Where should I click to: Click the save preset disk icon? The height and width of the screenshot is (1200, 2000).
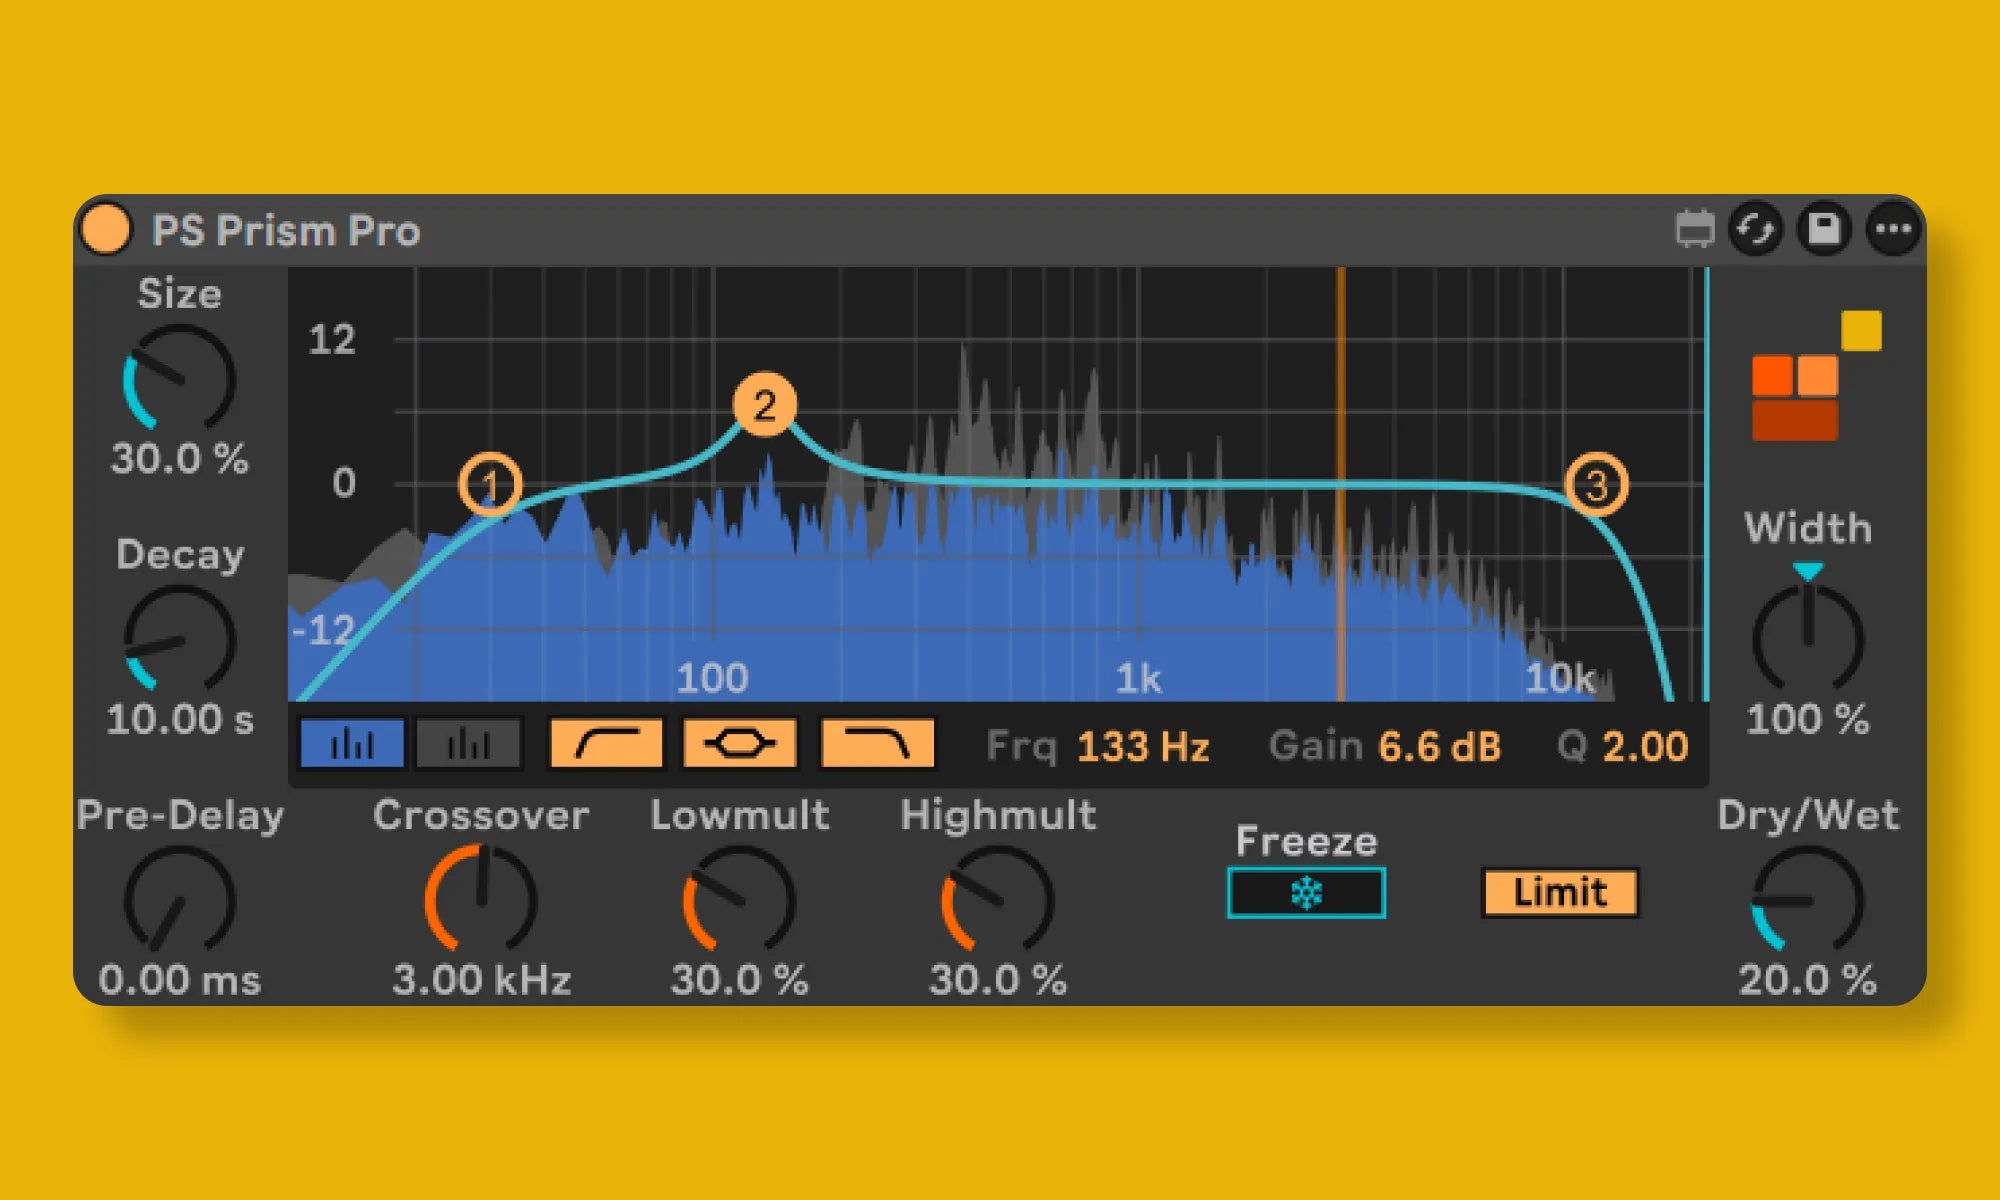[1824, 229]
